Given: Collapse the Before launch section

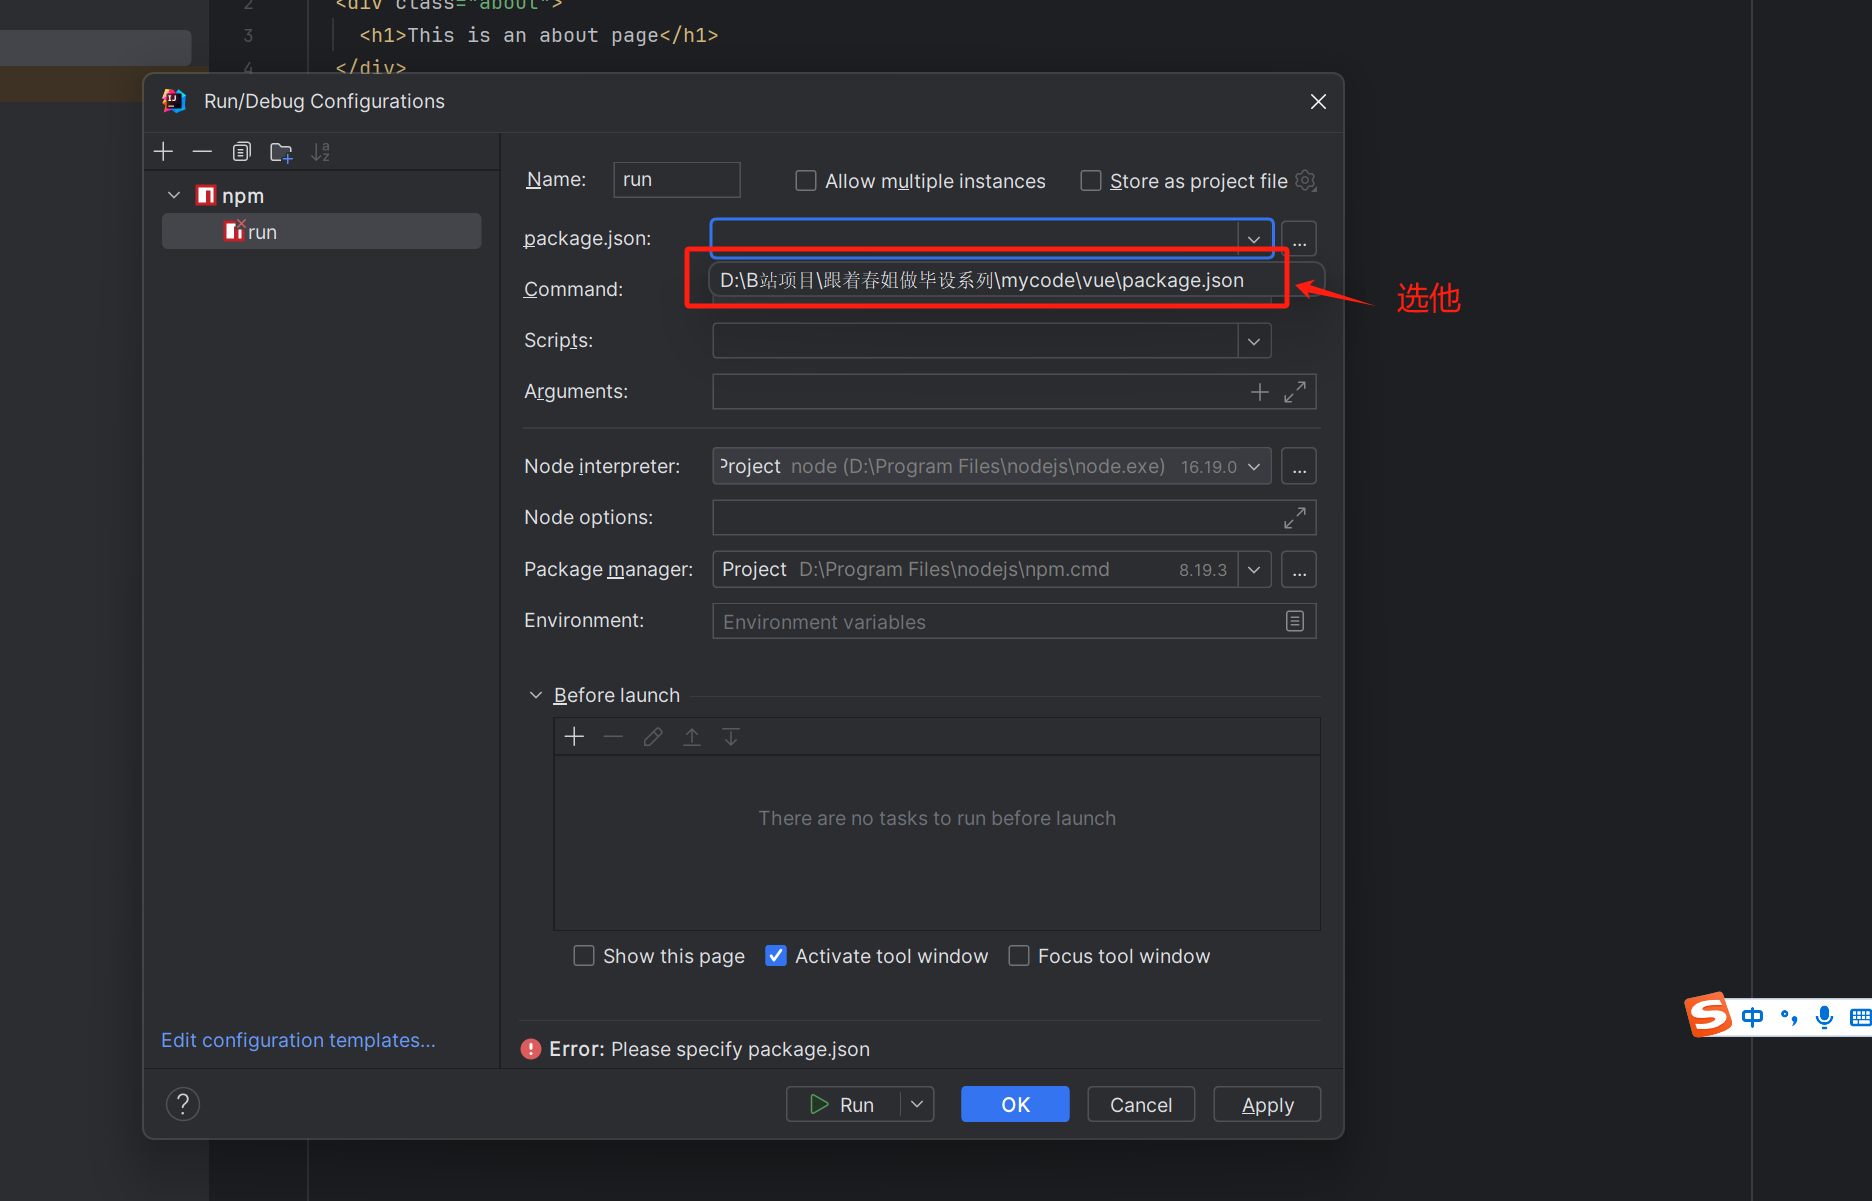Looking at the screenshot, I should tap(535, 695).
